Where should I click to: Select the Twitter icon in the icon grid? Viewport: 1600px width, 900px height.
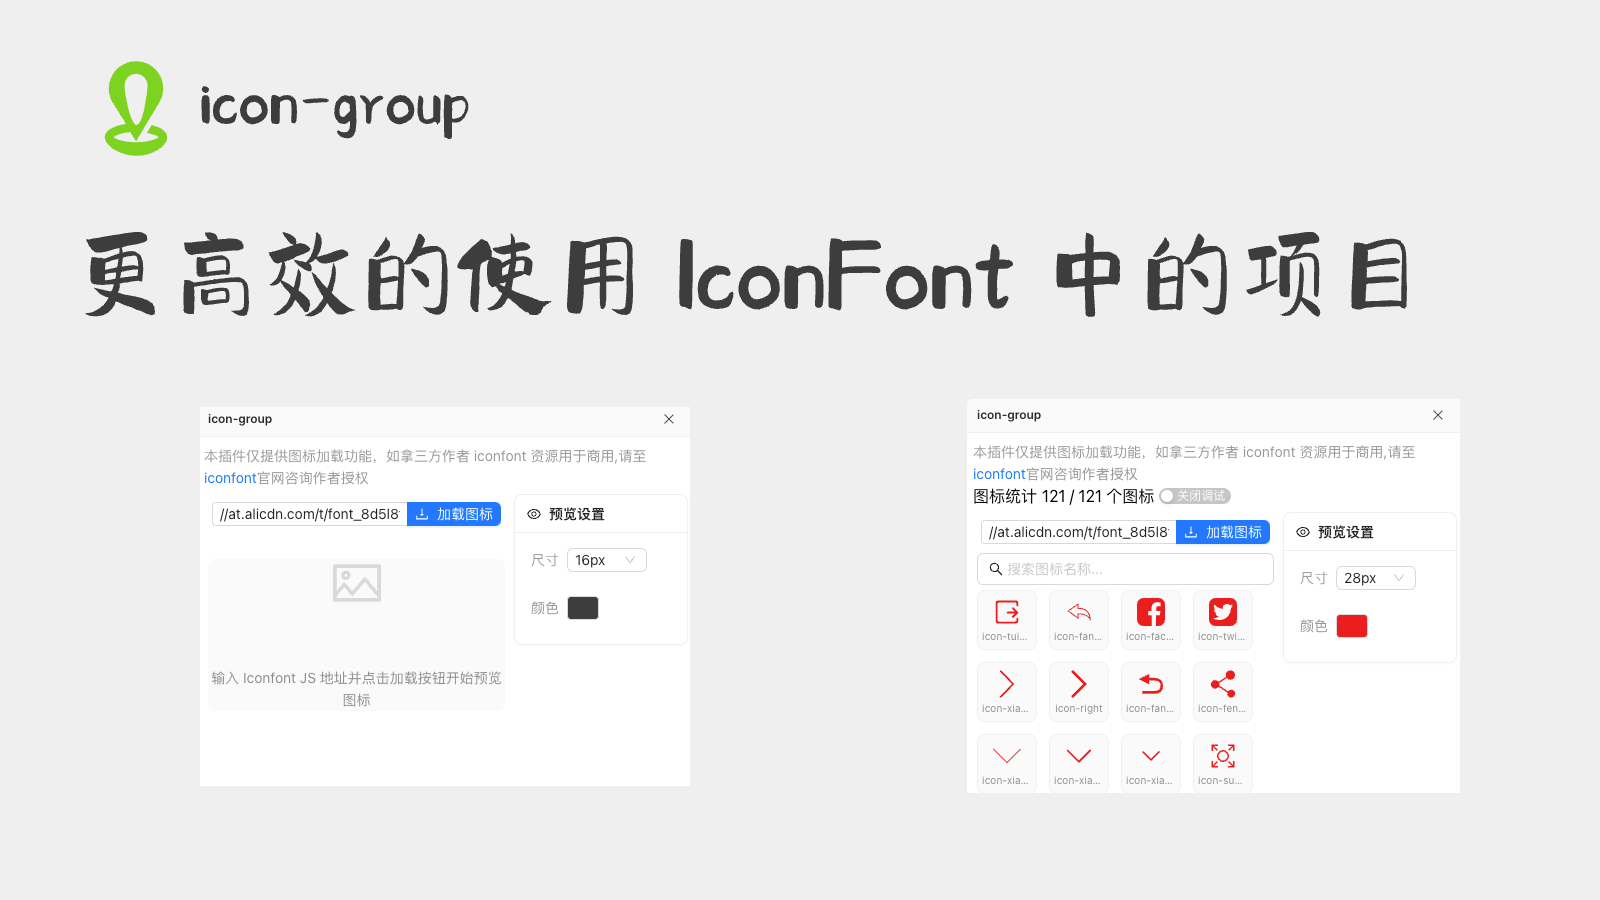click(x=1222, y=613)
